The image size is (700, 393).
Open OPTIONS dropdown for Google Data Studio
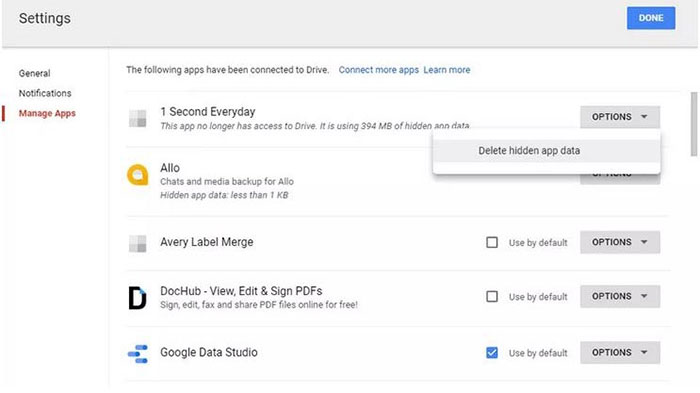(620, 353)
